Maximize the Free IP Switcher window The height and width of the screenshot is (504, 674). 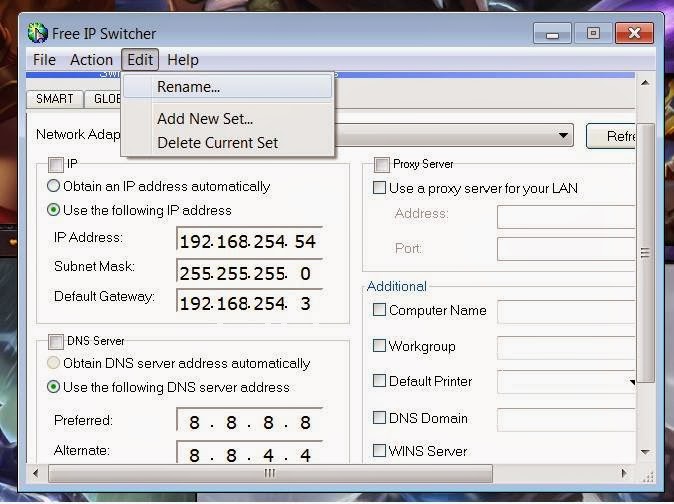pyautogui.click(x=593, y=33)
